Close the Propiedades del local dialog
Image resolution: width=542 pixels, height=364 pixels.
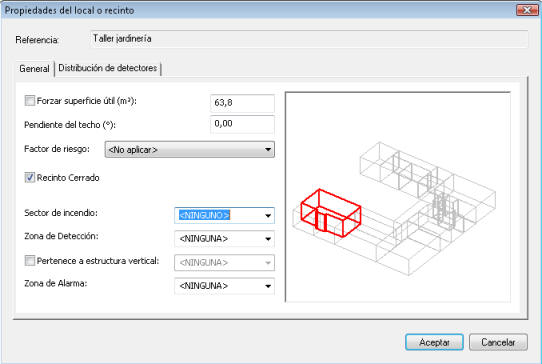pos(527,10)
